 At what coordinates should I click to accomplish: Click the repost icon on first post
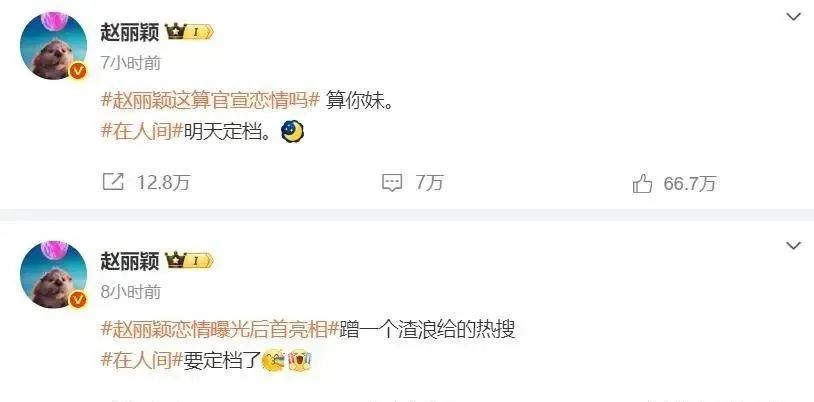(113, 182)
